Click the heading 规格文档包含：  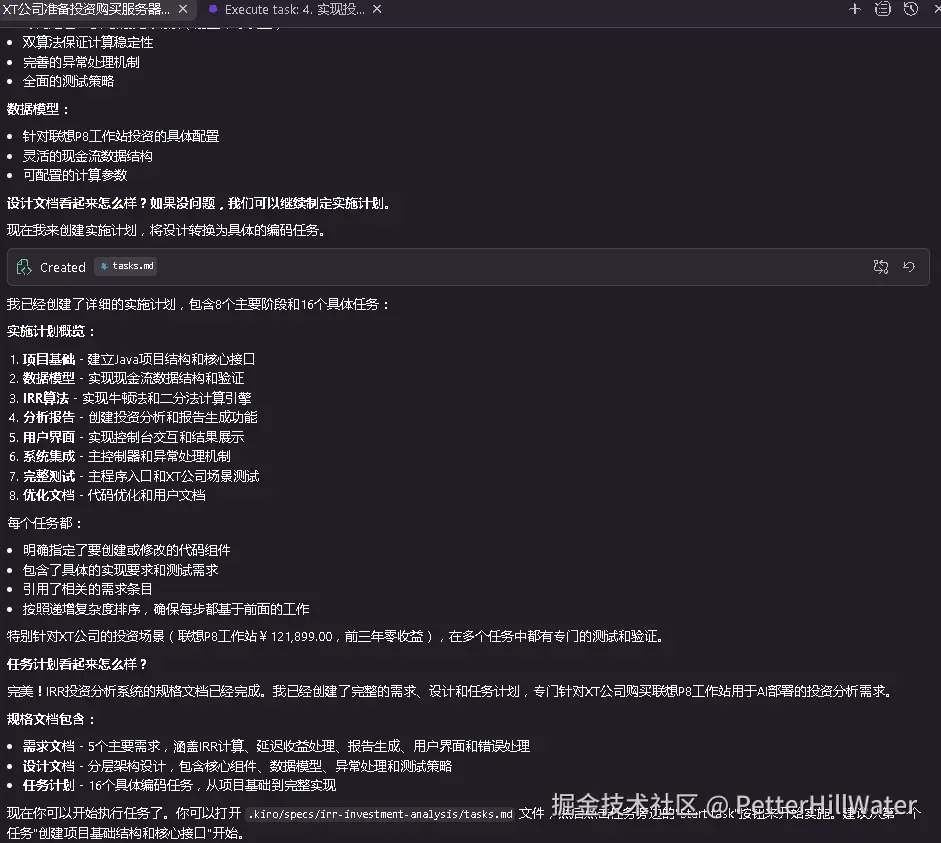[51, 719]
